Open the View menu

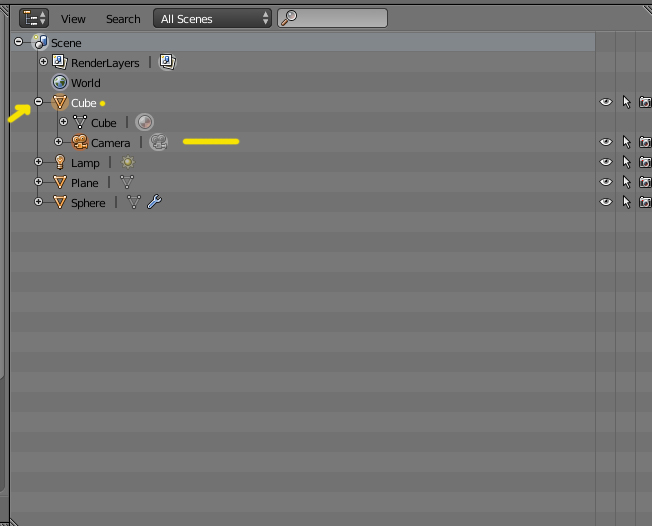(x=73, y=19)
